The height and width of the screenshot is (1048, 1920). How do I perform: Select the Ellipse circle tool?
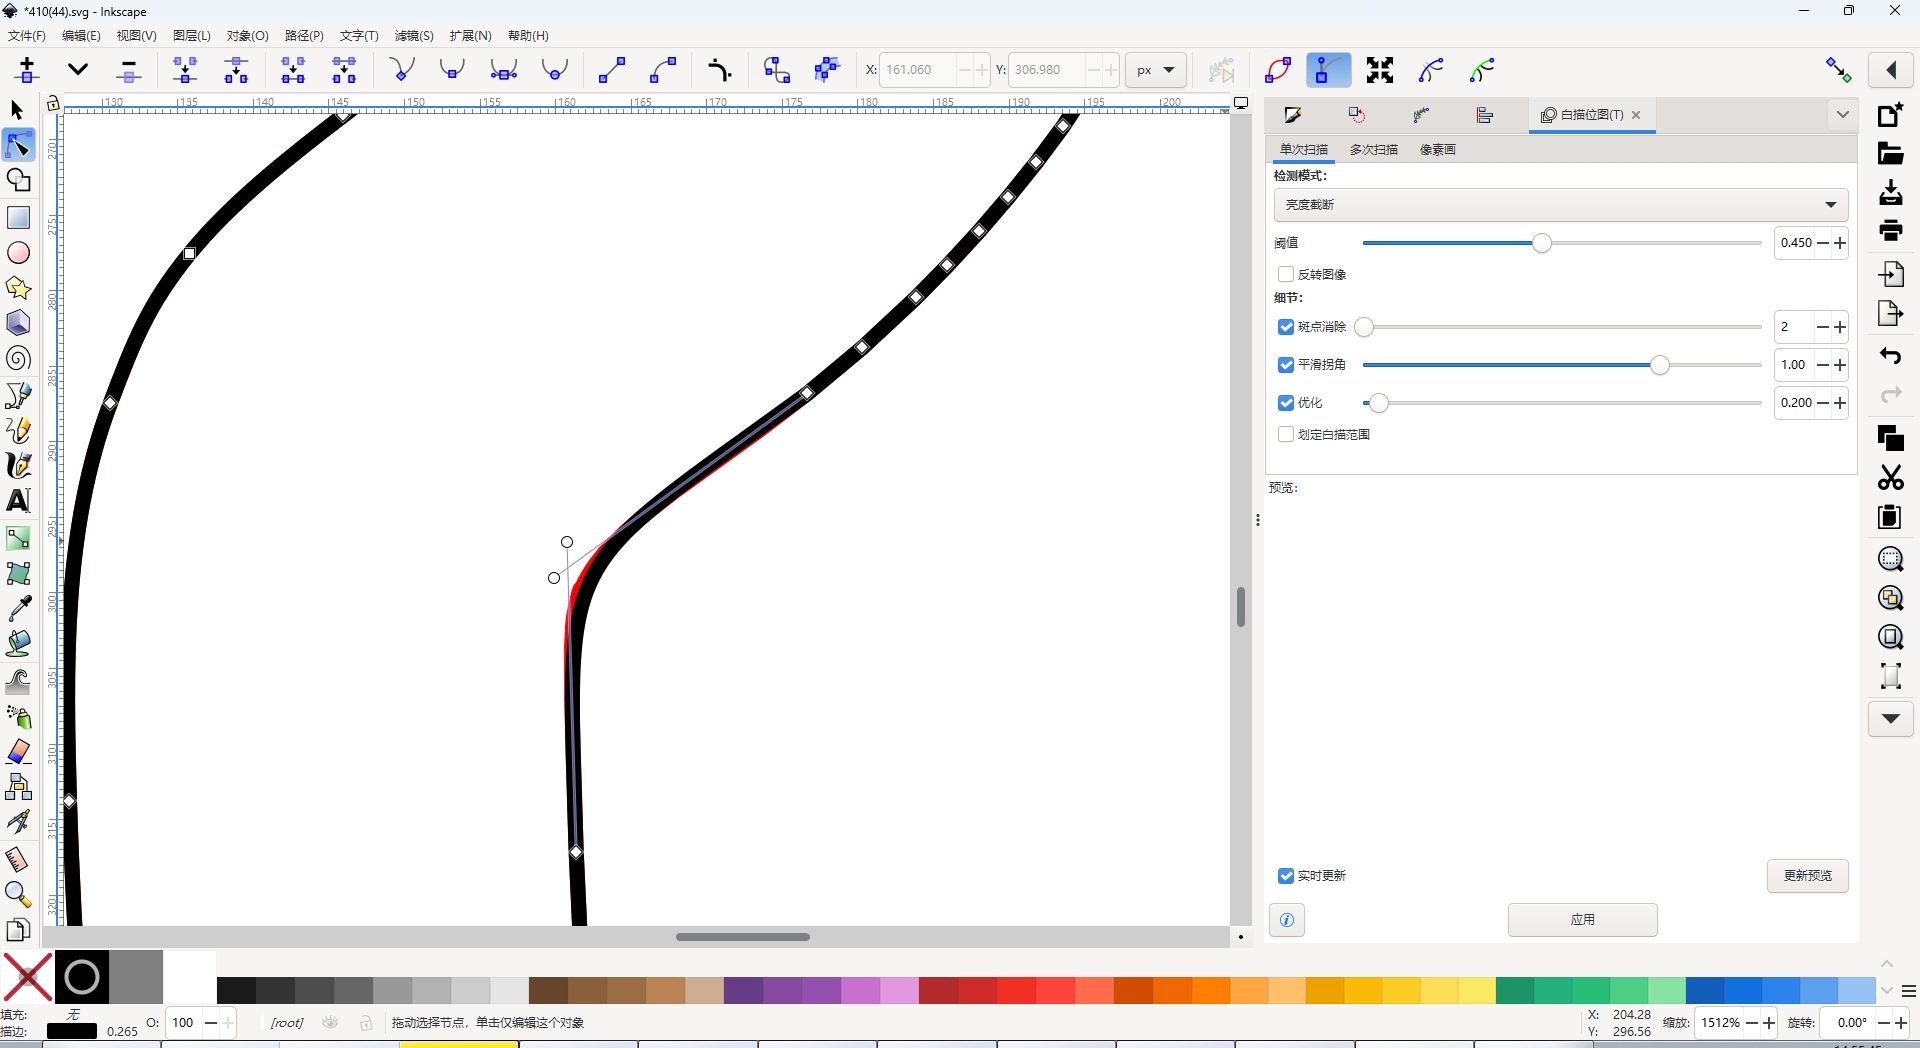coord(18,253)
